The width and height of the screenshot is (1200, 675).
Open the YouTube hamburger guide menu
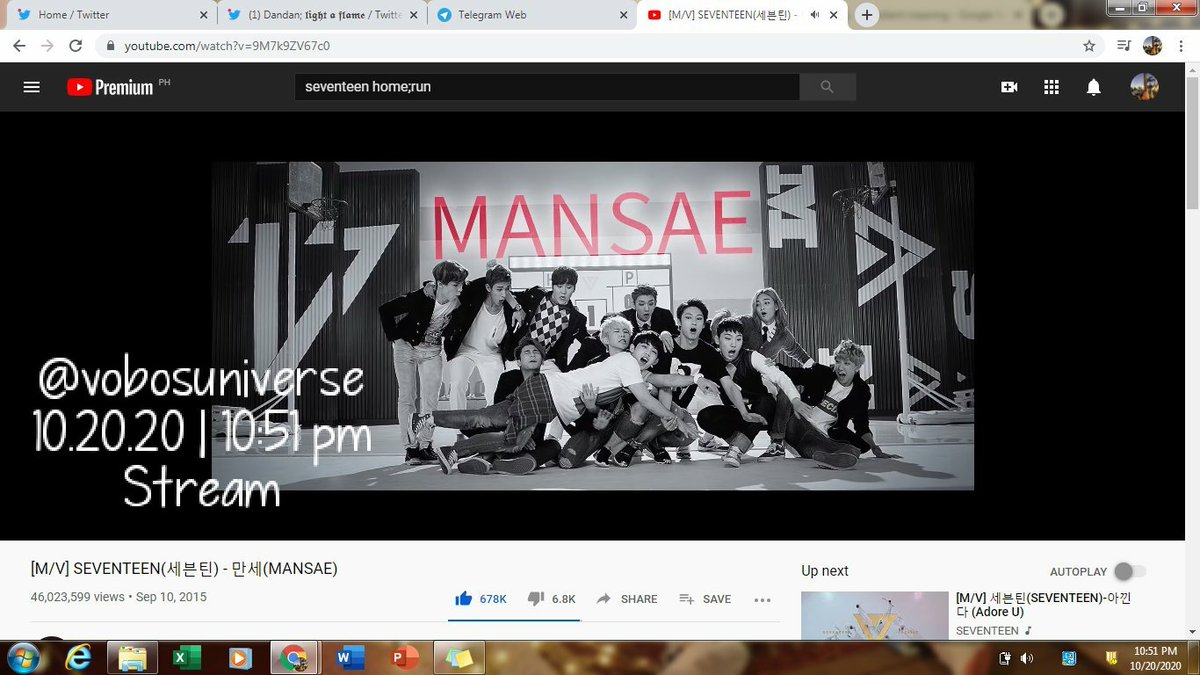pyautogui.click(x=31, y=87)
